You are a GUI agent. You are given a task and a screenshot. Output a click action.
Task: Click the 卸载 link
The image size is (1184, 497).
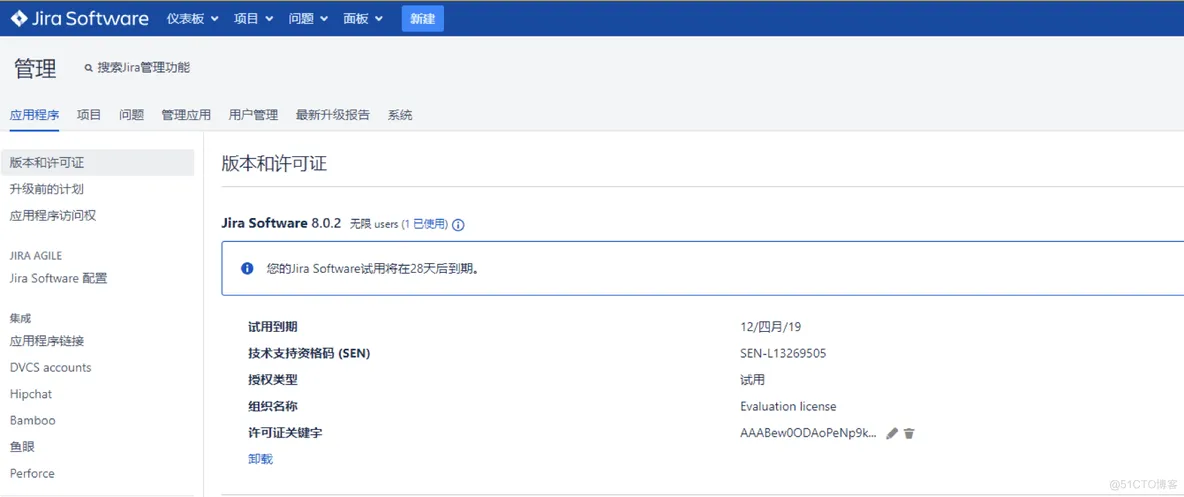click(x=261, y=458)
